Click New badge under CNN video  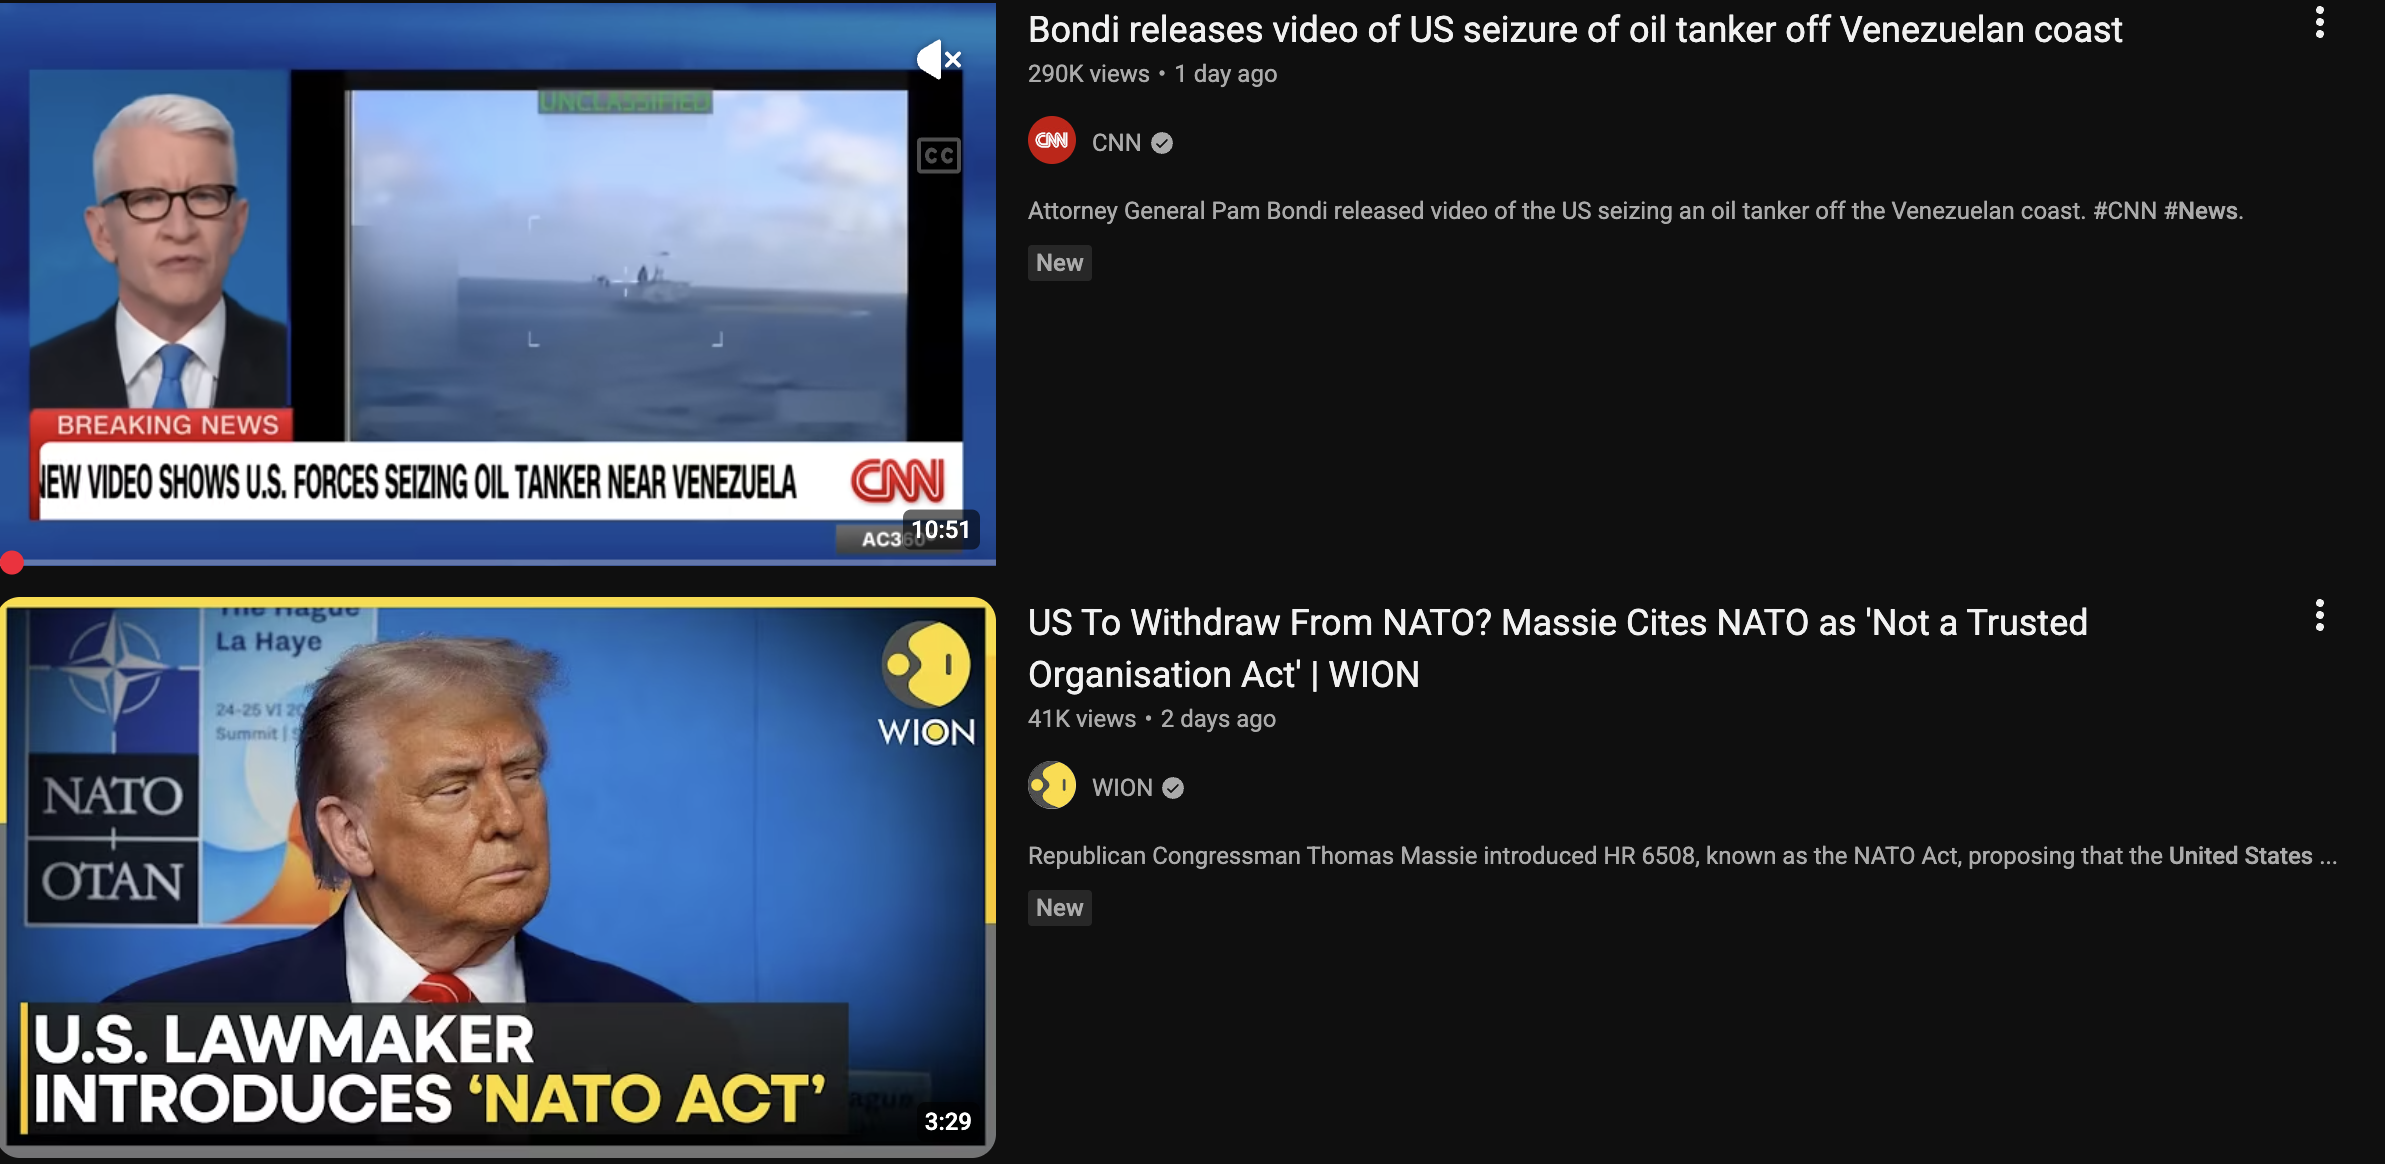click(1059, 263)
